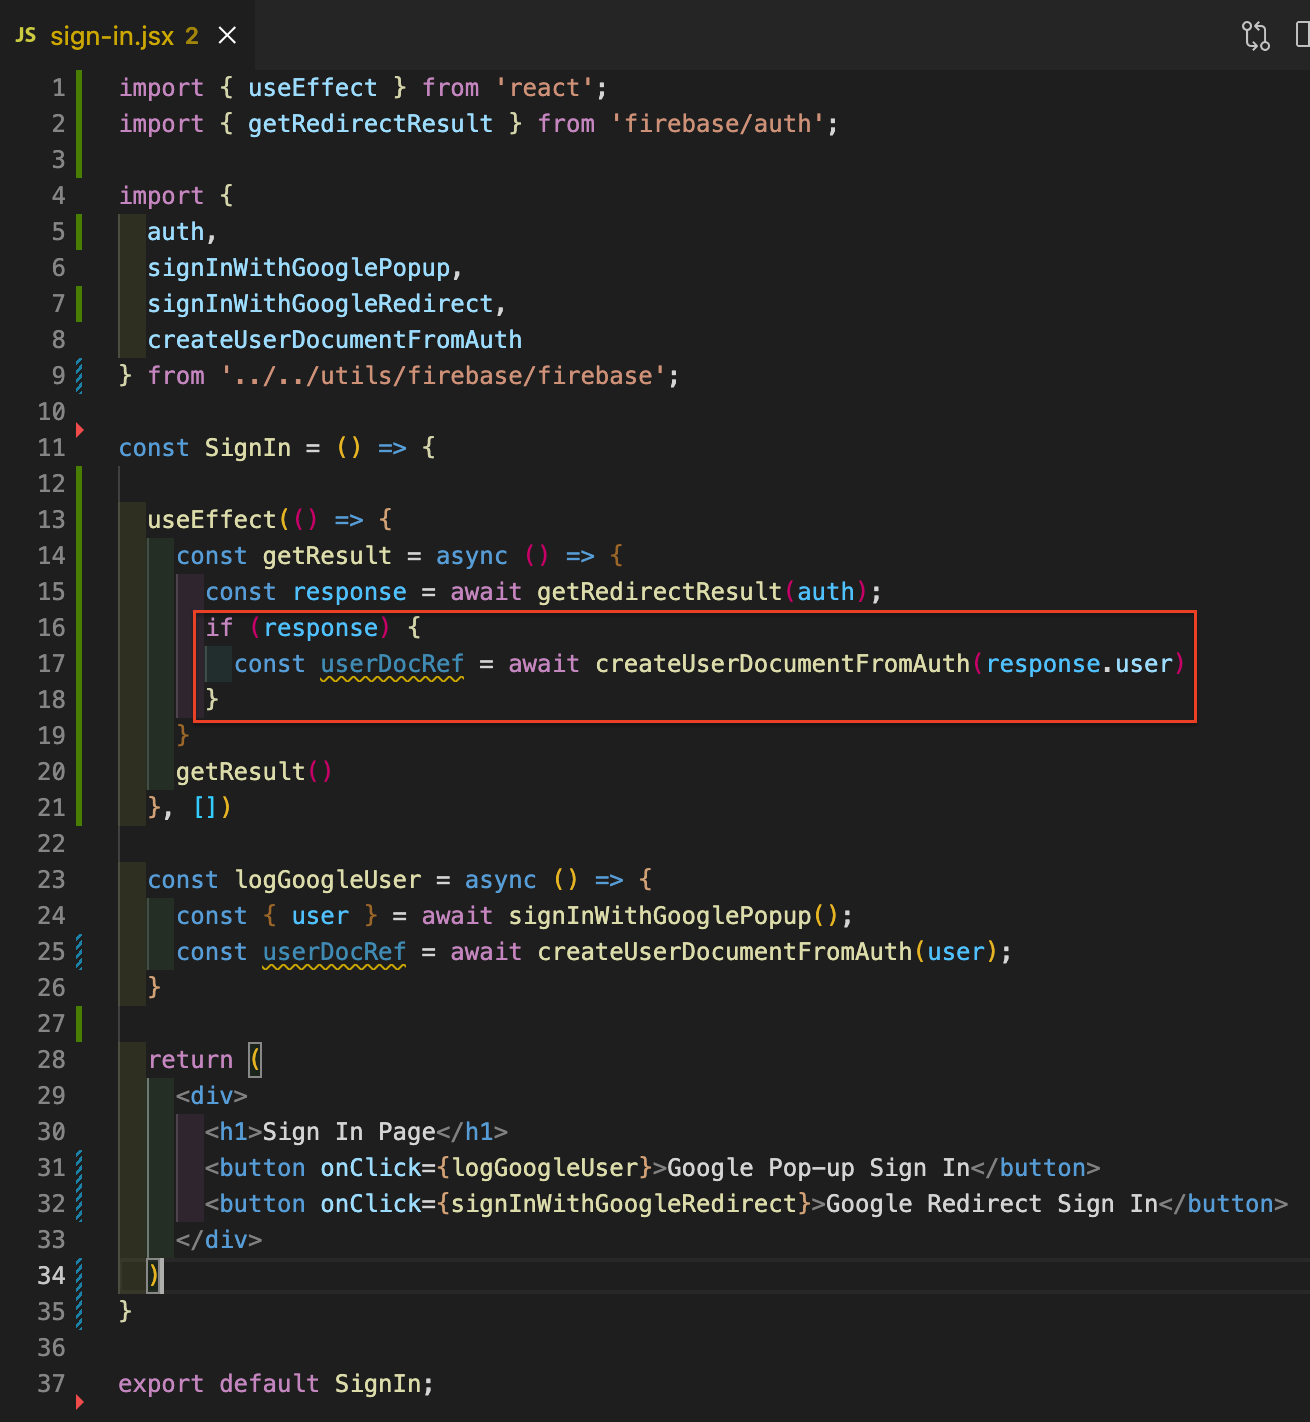The image size is (1310, 1422).
Task: Click line number 16 in gutter
Action: pos(51,628)
